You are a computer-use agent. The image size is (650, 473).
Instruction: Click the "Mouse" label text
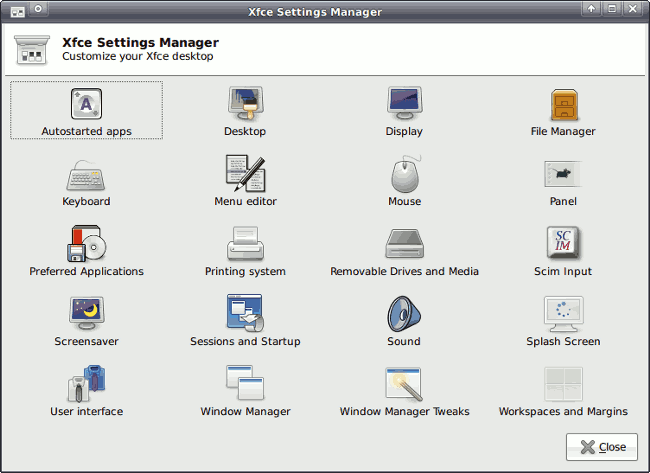405,201
